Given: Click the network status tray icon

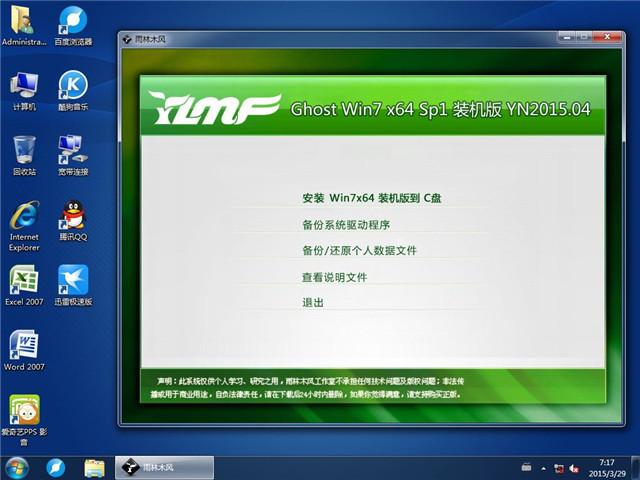Looking at the screenshot, I should tap(558, 468).
